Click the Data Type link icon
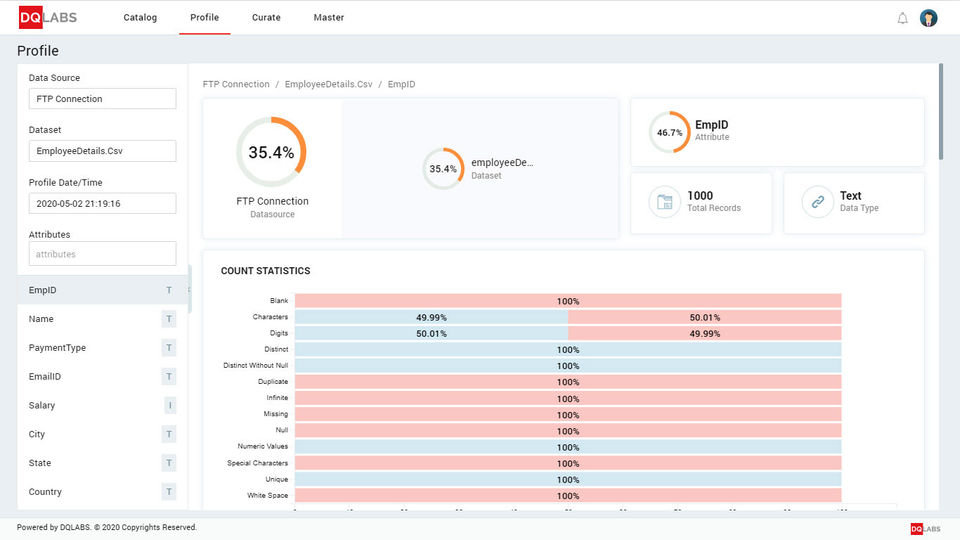960x540 pixels. pyautogui.click(x=817, y=201)
